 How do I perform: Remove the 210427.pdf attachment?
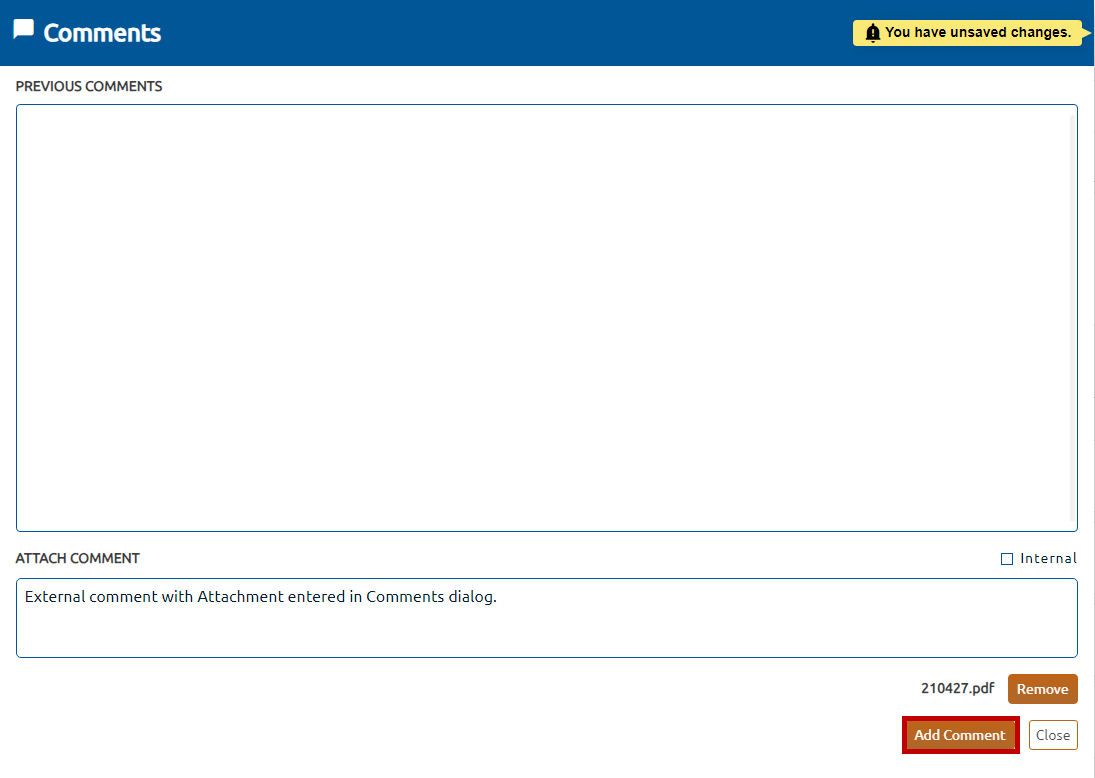click(x=1042, y=689)
